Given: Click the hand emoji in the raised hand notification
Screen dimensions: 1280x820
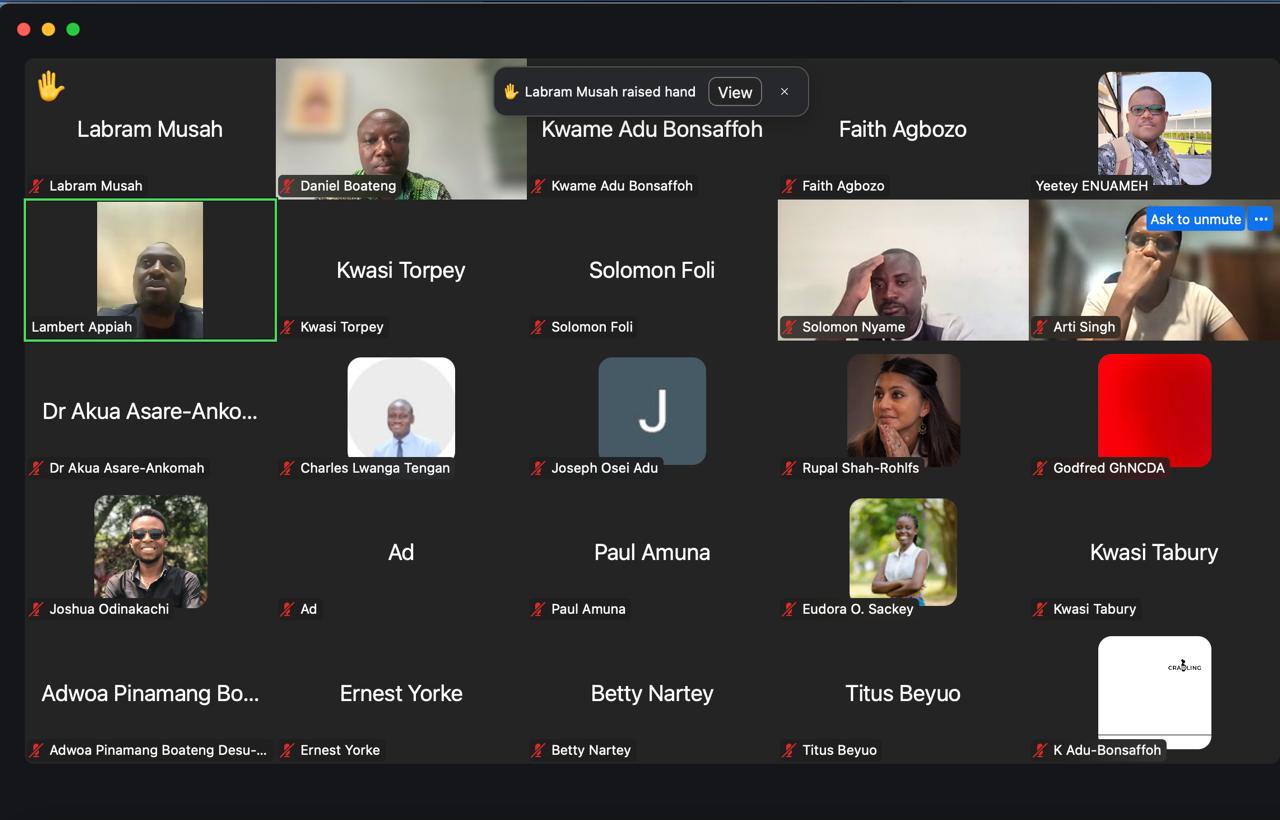Looking at the screenshot, I should click(x=511, y=92).
